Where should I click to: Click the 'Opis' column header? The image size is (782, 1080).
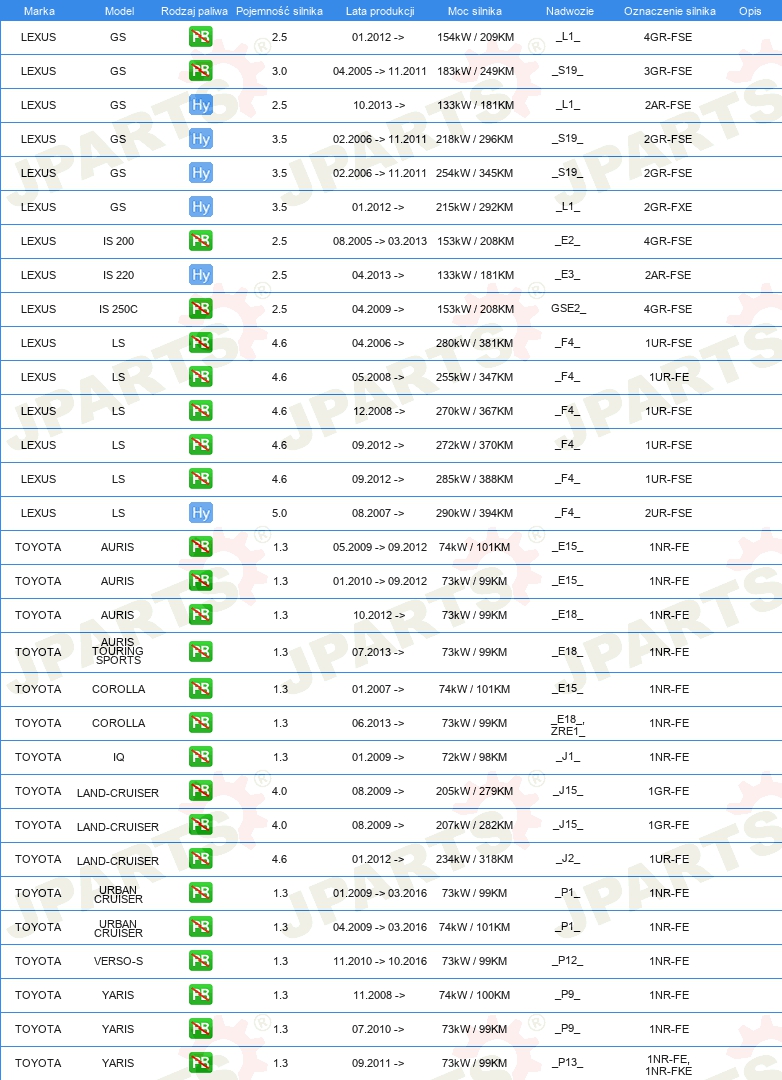(x=750, y=11)
